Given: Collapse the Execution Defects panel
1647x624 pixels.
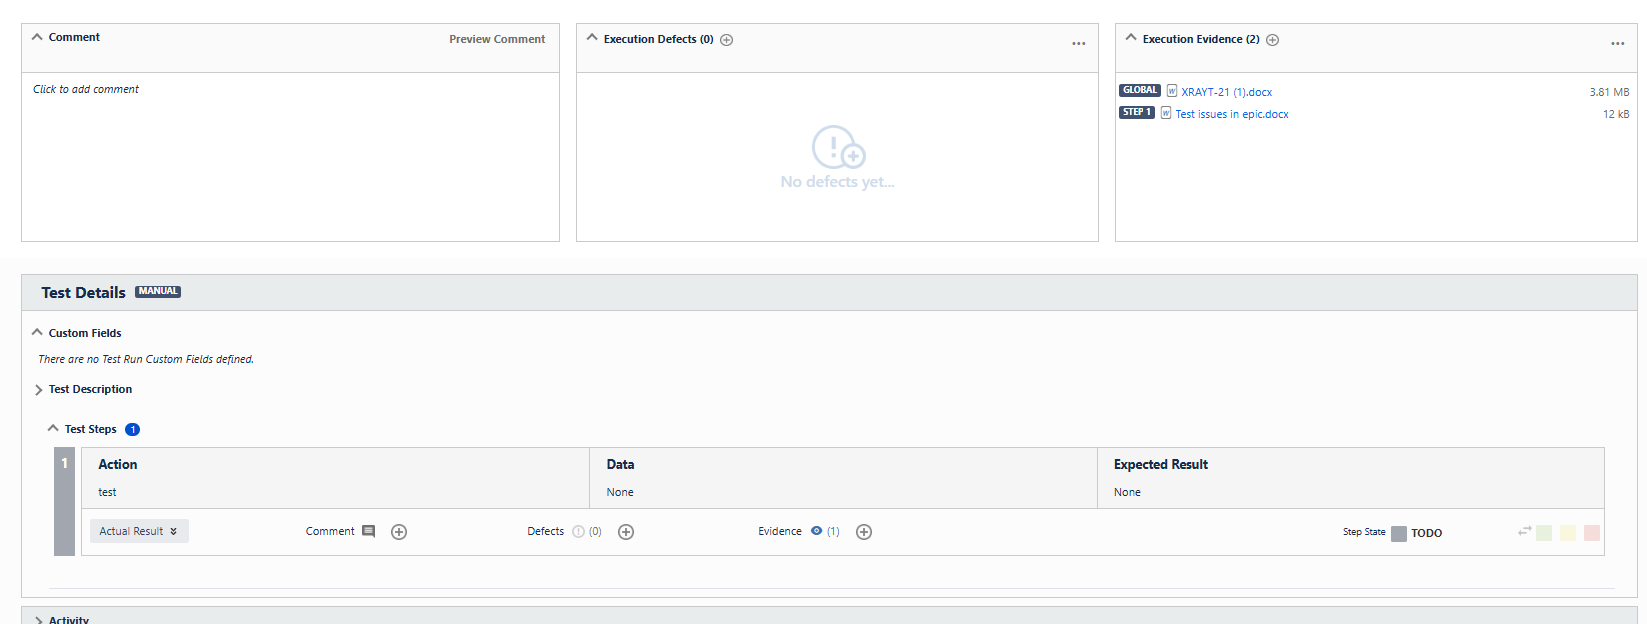Looking at the screenshot, I should tap(592, 38).
